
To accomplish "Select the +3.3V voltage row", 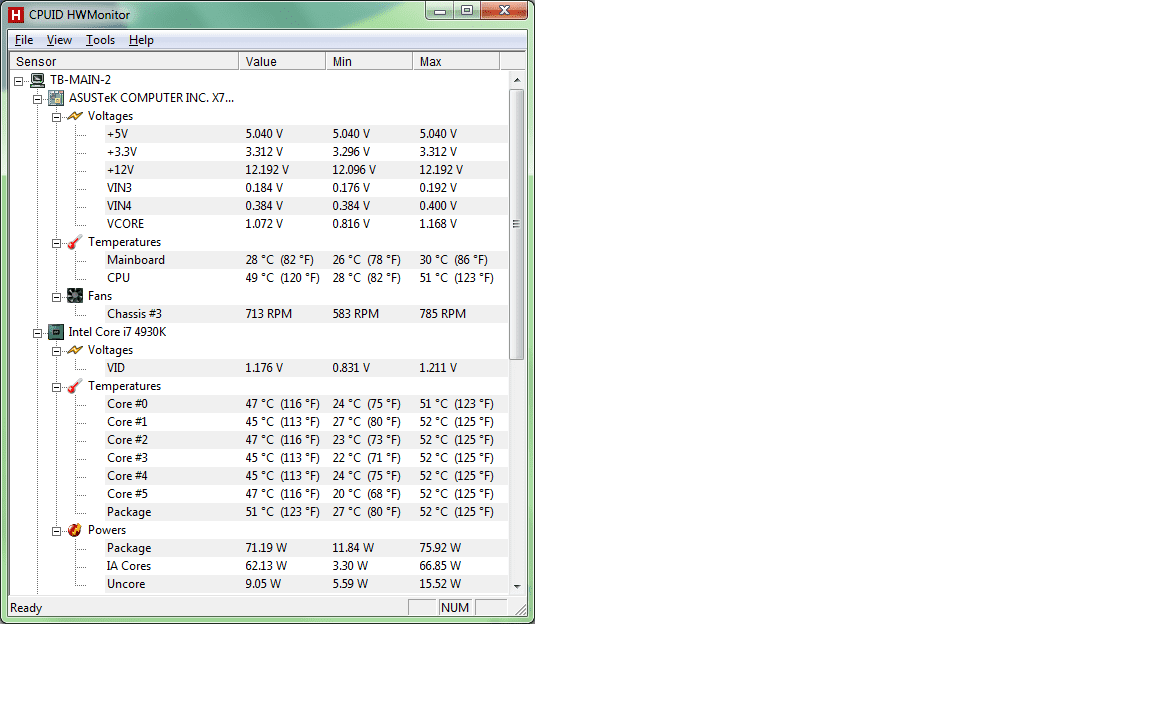I will pos(306,152).
